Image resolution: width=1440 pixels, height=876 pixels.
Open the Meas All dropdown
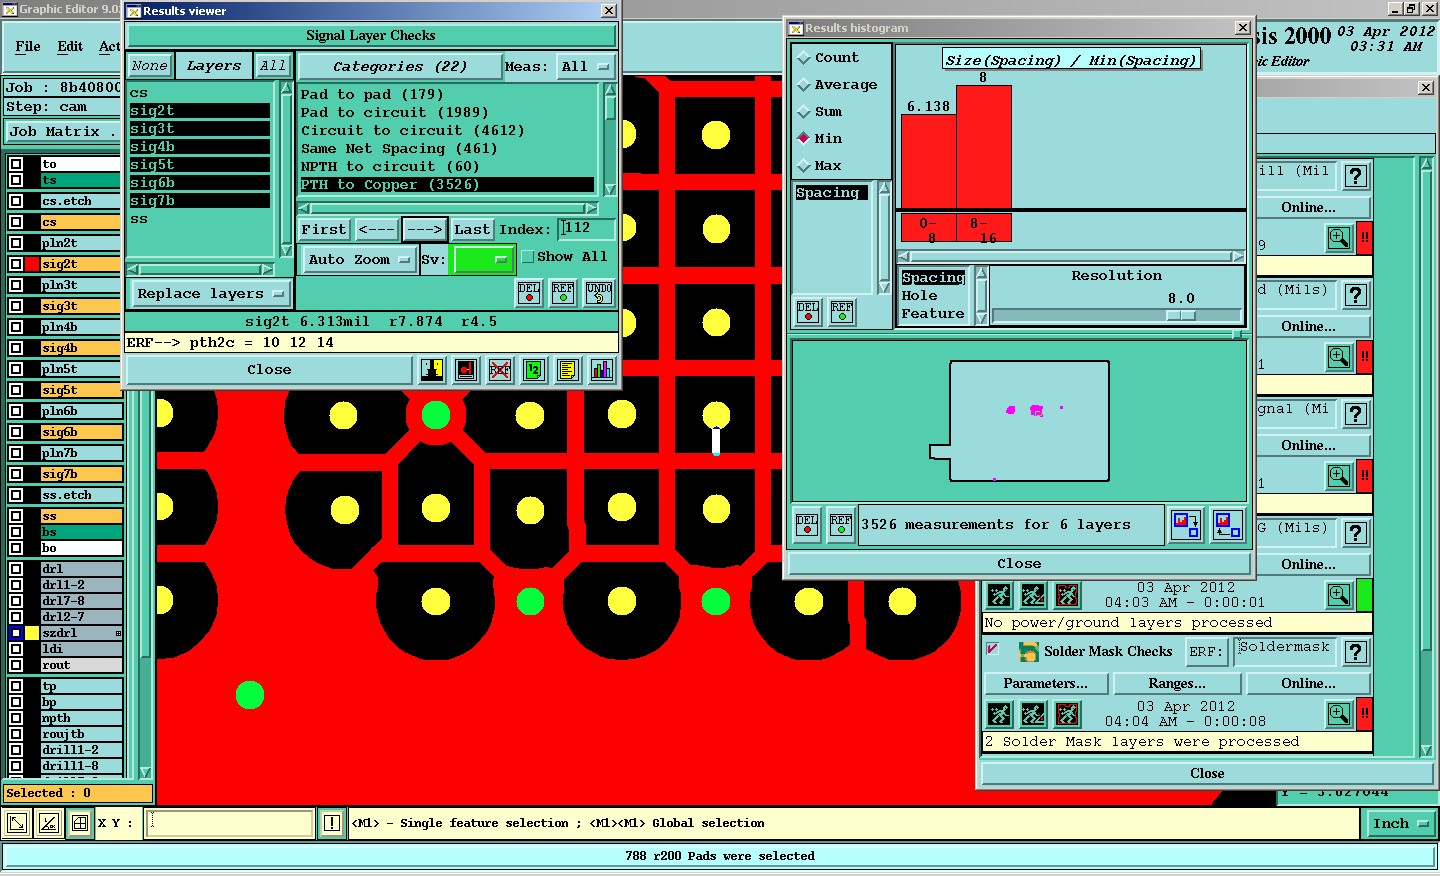point(585,67)
